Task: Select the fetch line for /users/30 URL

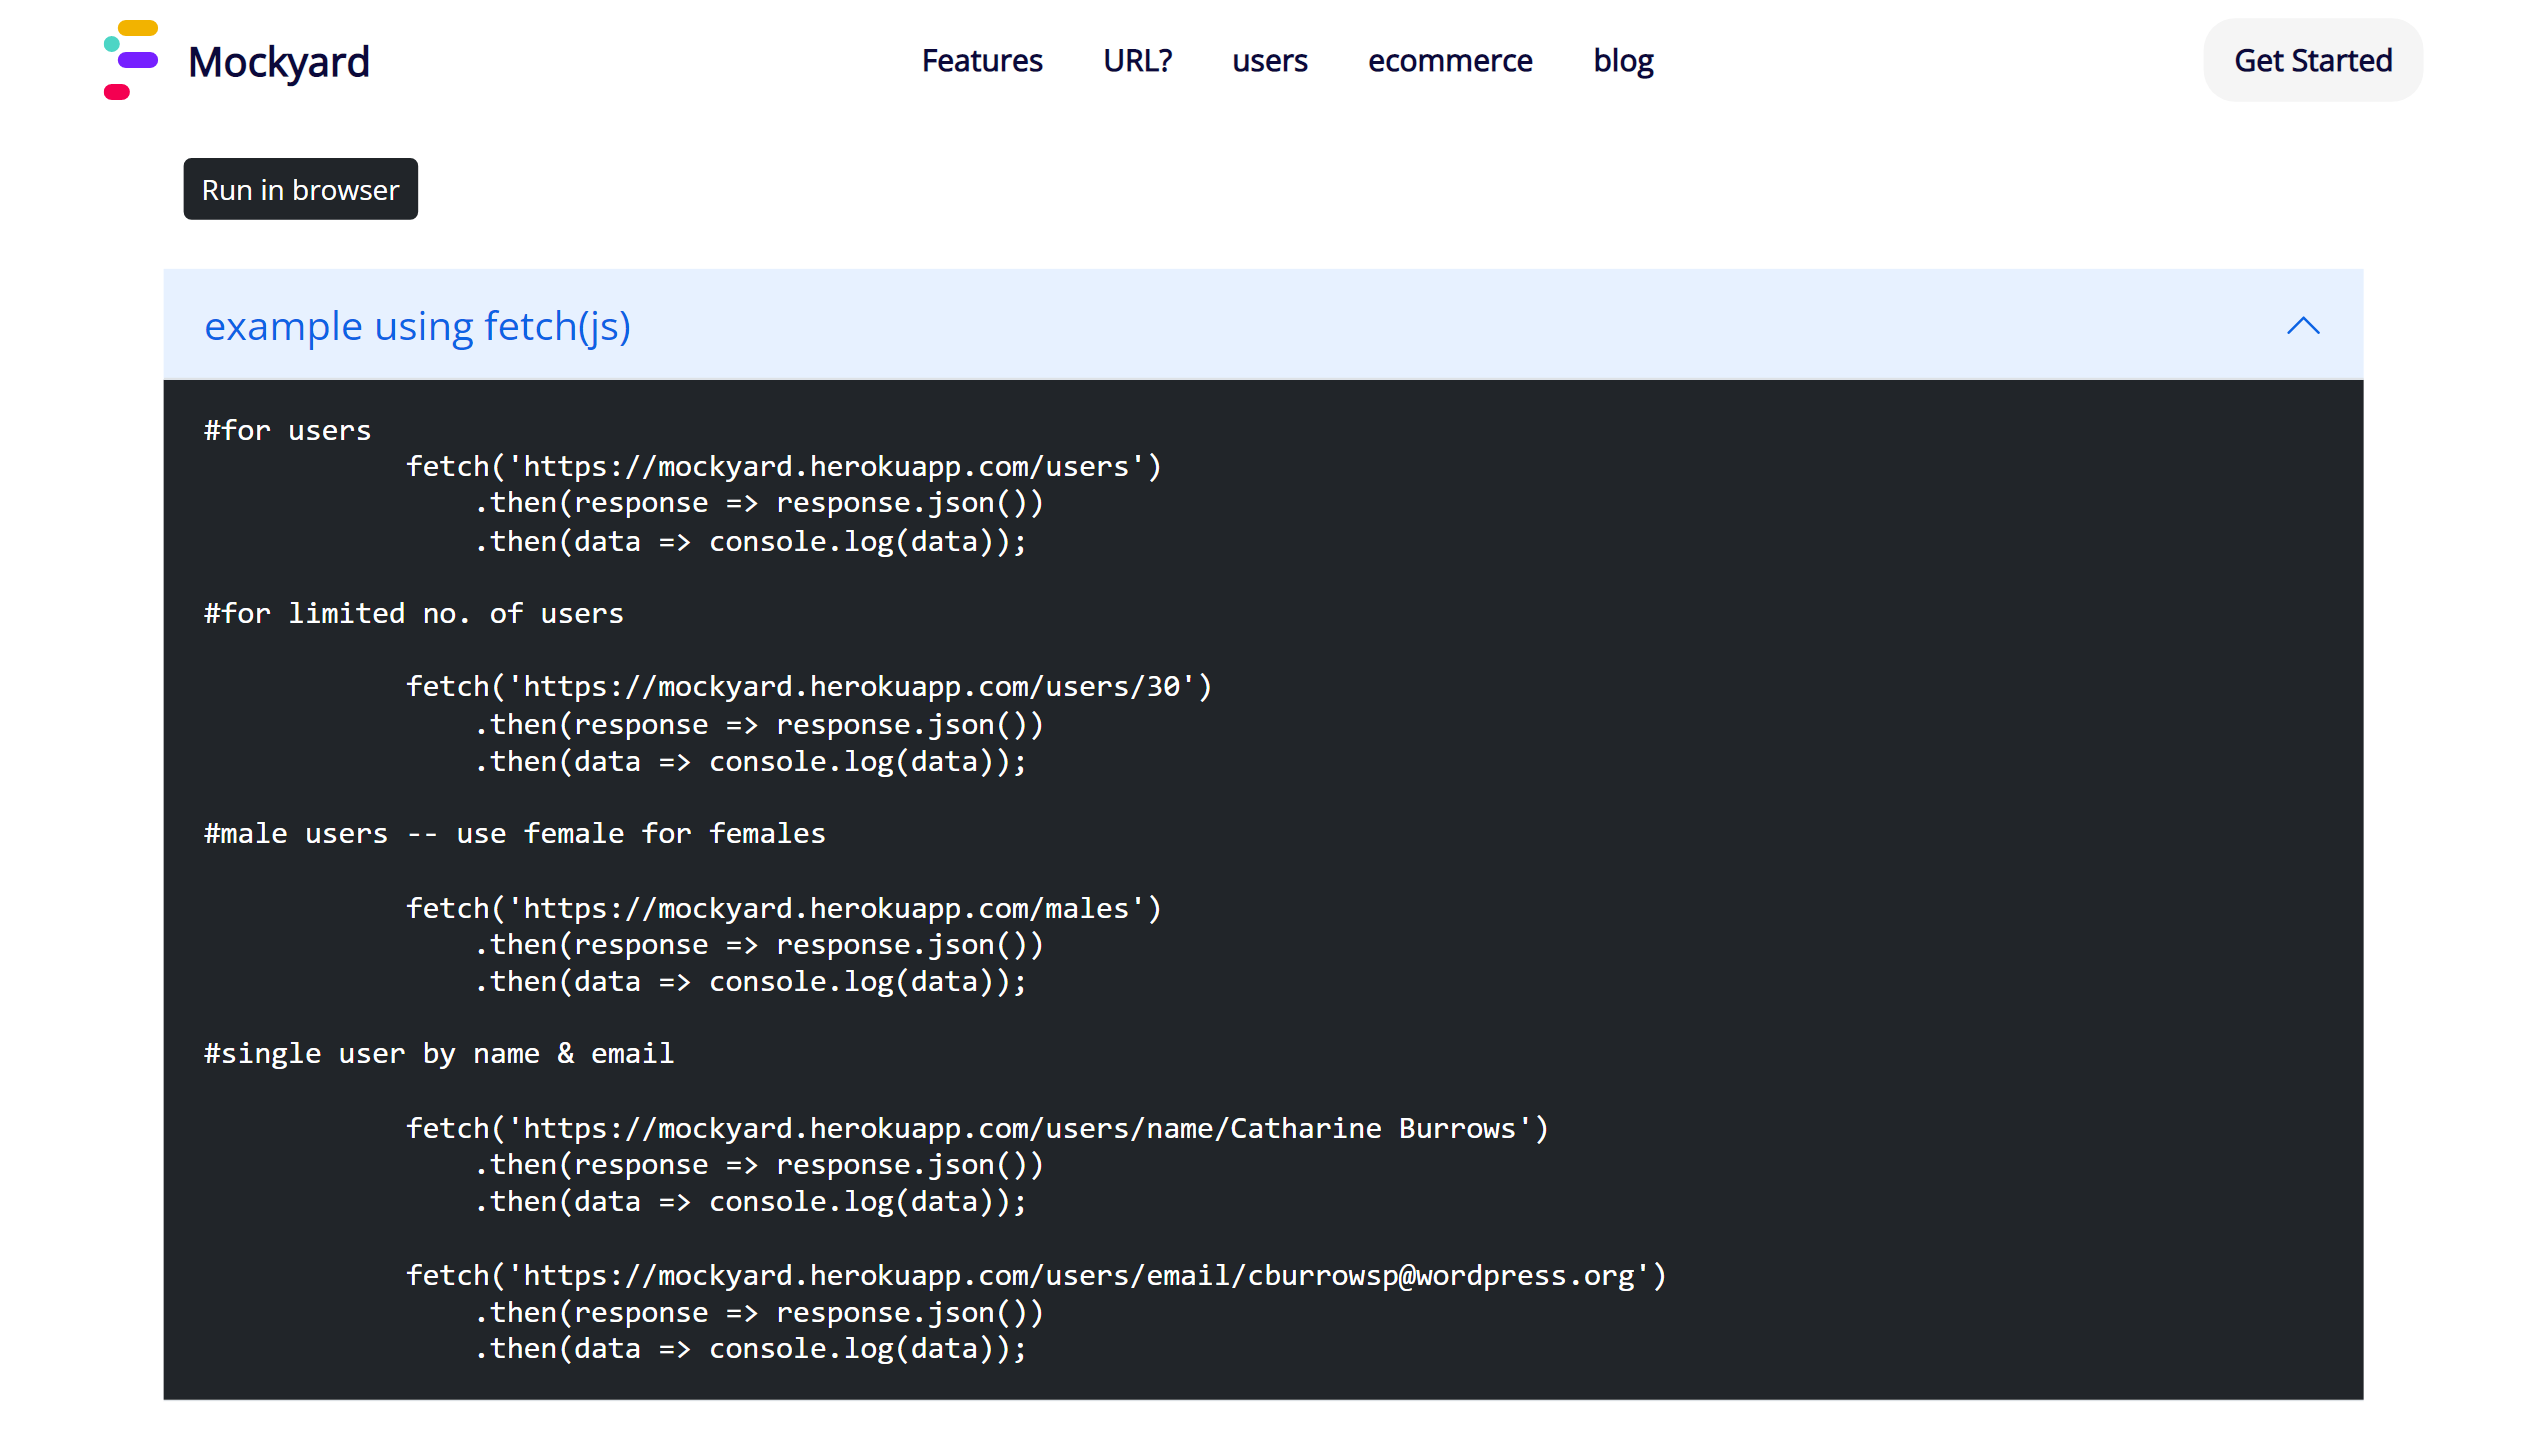Action: point(808,686)
